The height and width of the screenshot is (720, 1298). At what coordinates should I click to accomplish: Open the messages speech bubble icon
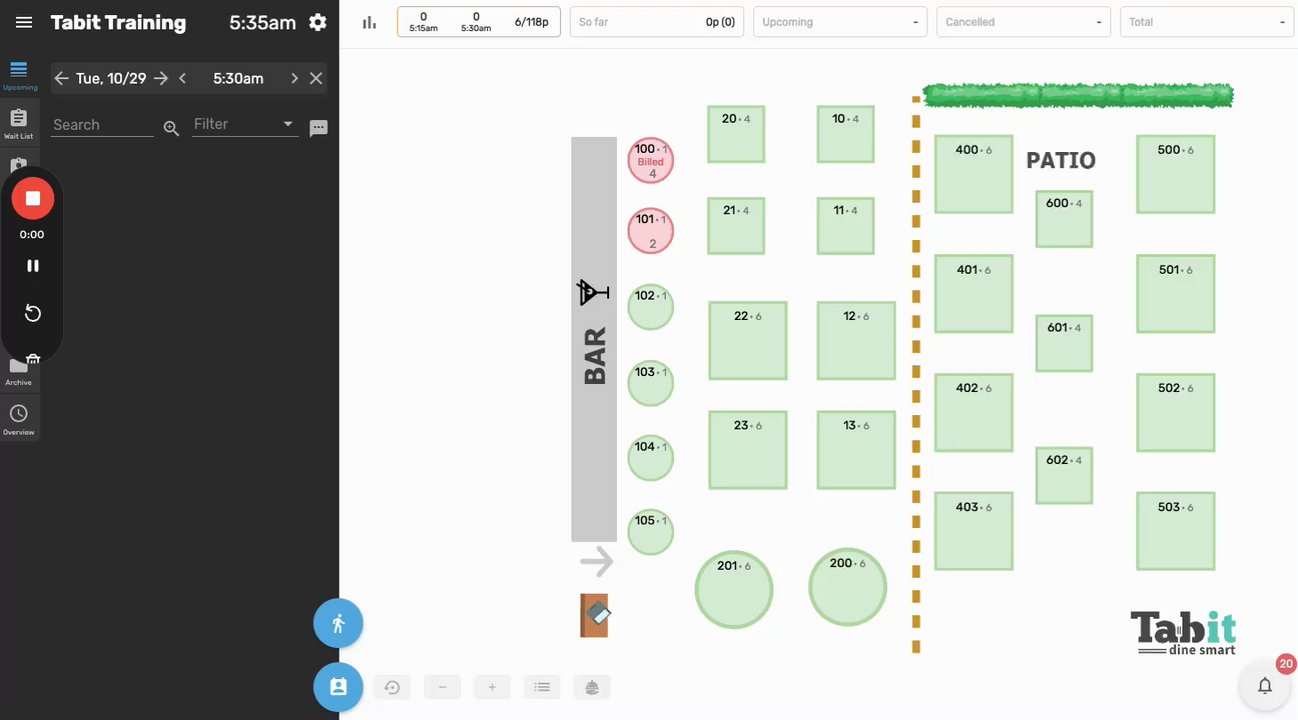click(x=318, y=128)
